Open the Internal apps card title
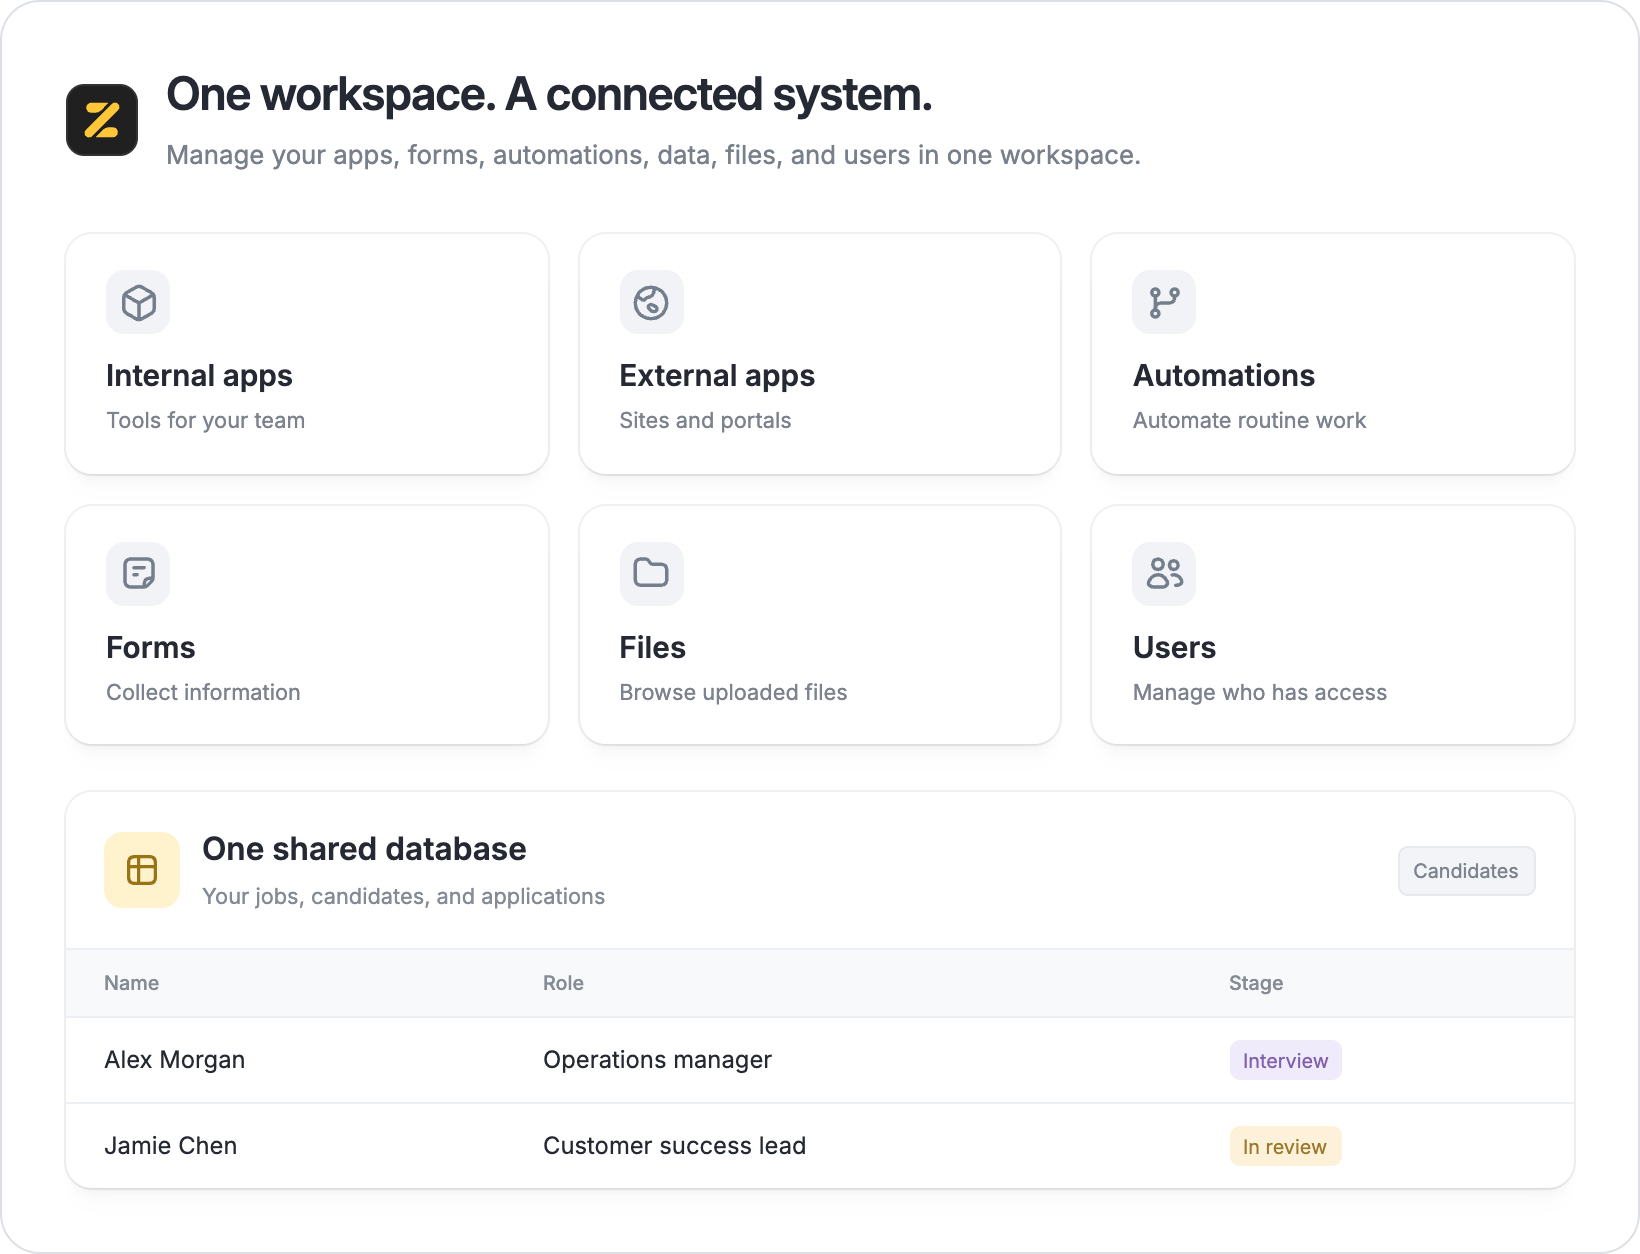The image size is (1640, 1254). click(199, 376)
